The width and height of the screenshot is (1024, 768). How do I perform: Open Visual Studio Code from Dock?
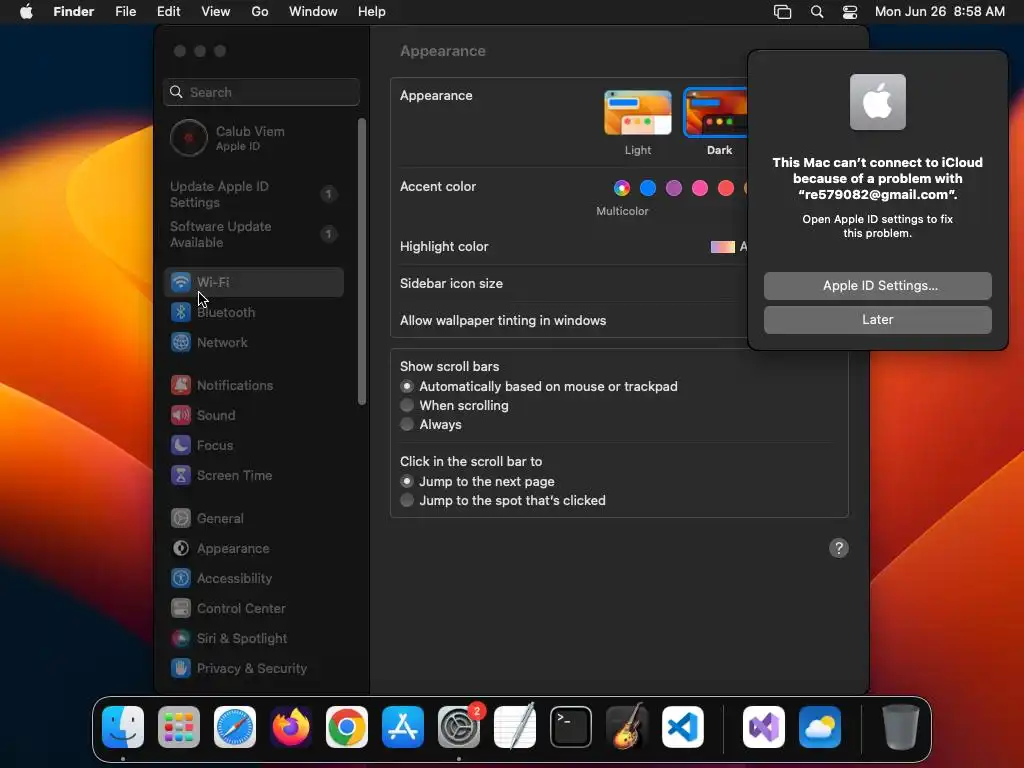pos(683,727)
